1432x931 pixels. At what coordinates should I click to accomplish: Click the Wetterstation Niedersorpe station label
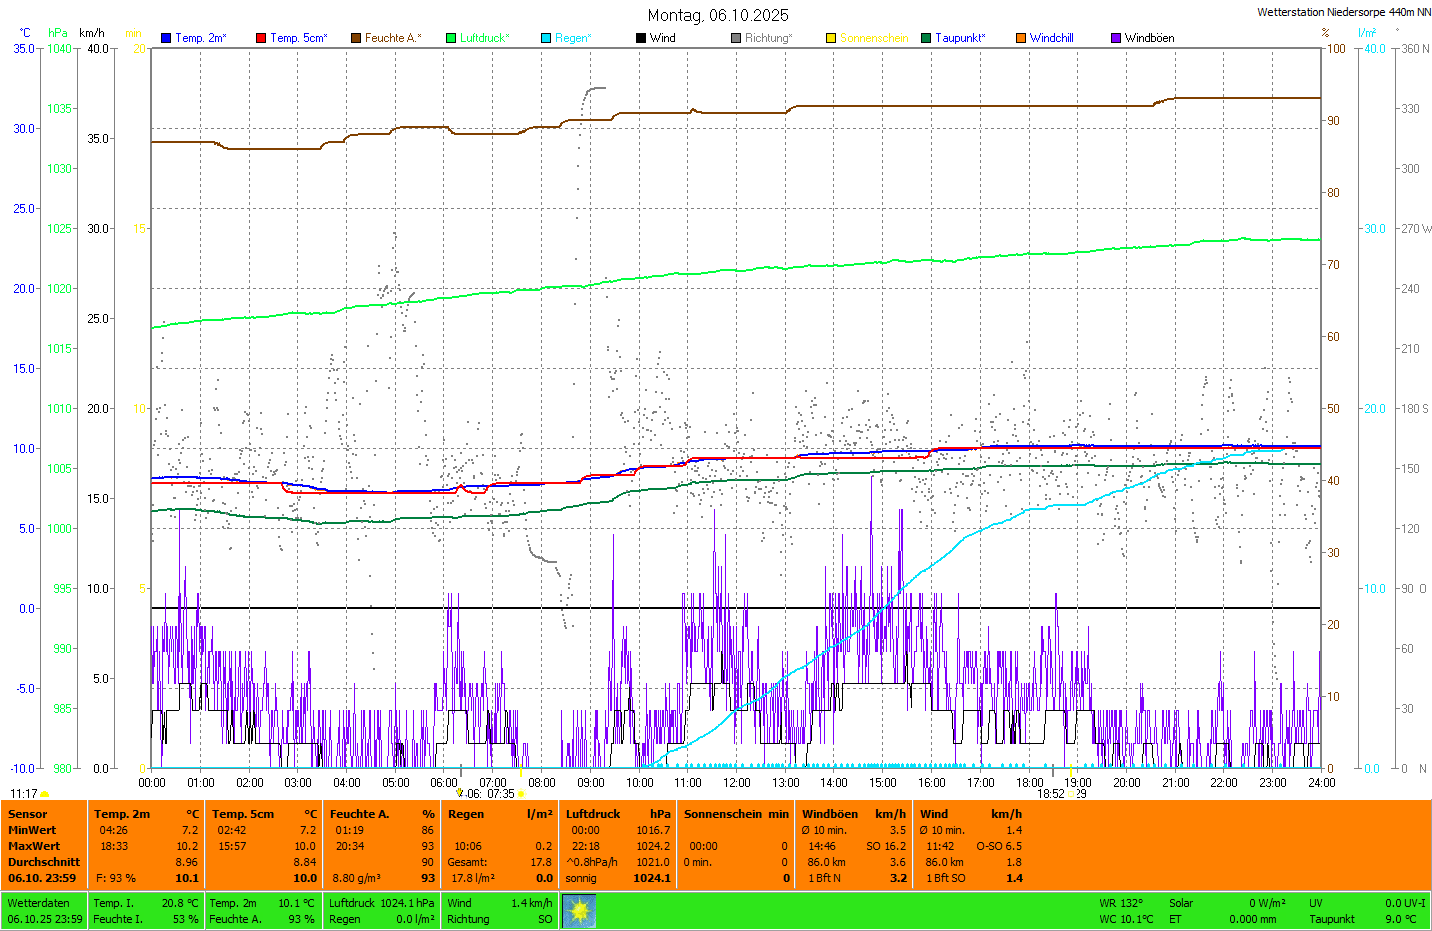coord(1343,12)
